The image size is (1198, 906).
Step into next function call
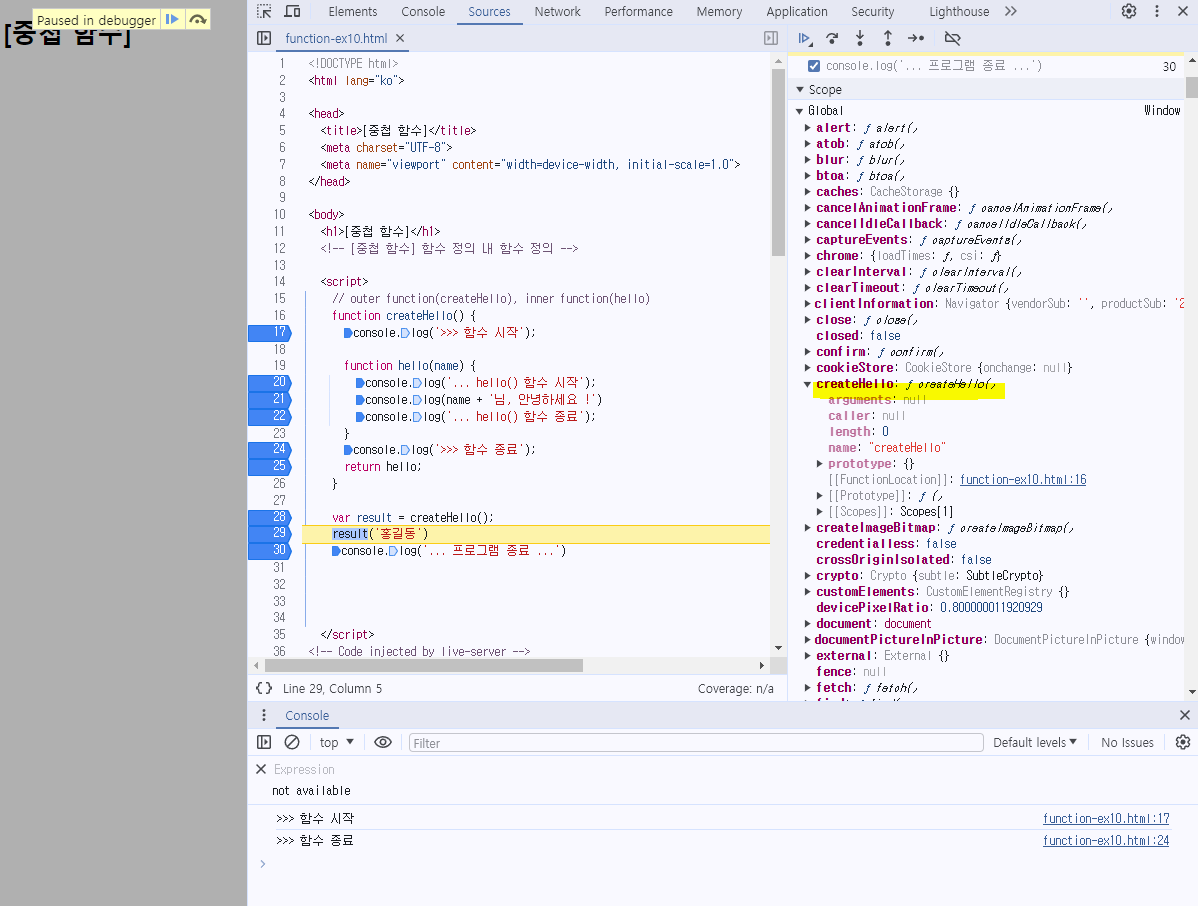pos(860,38)
